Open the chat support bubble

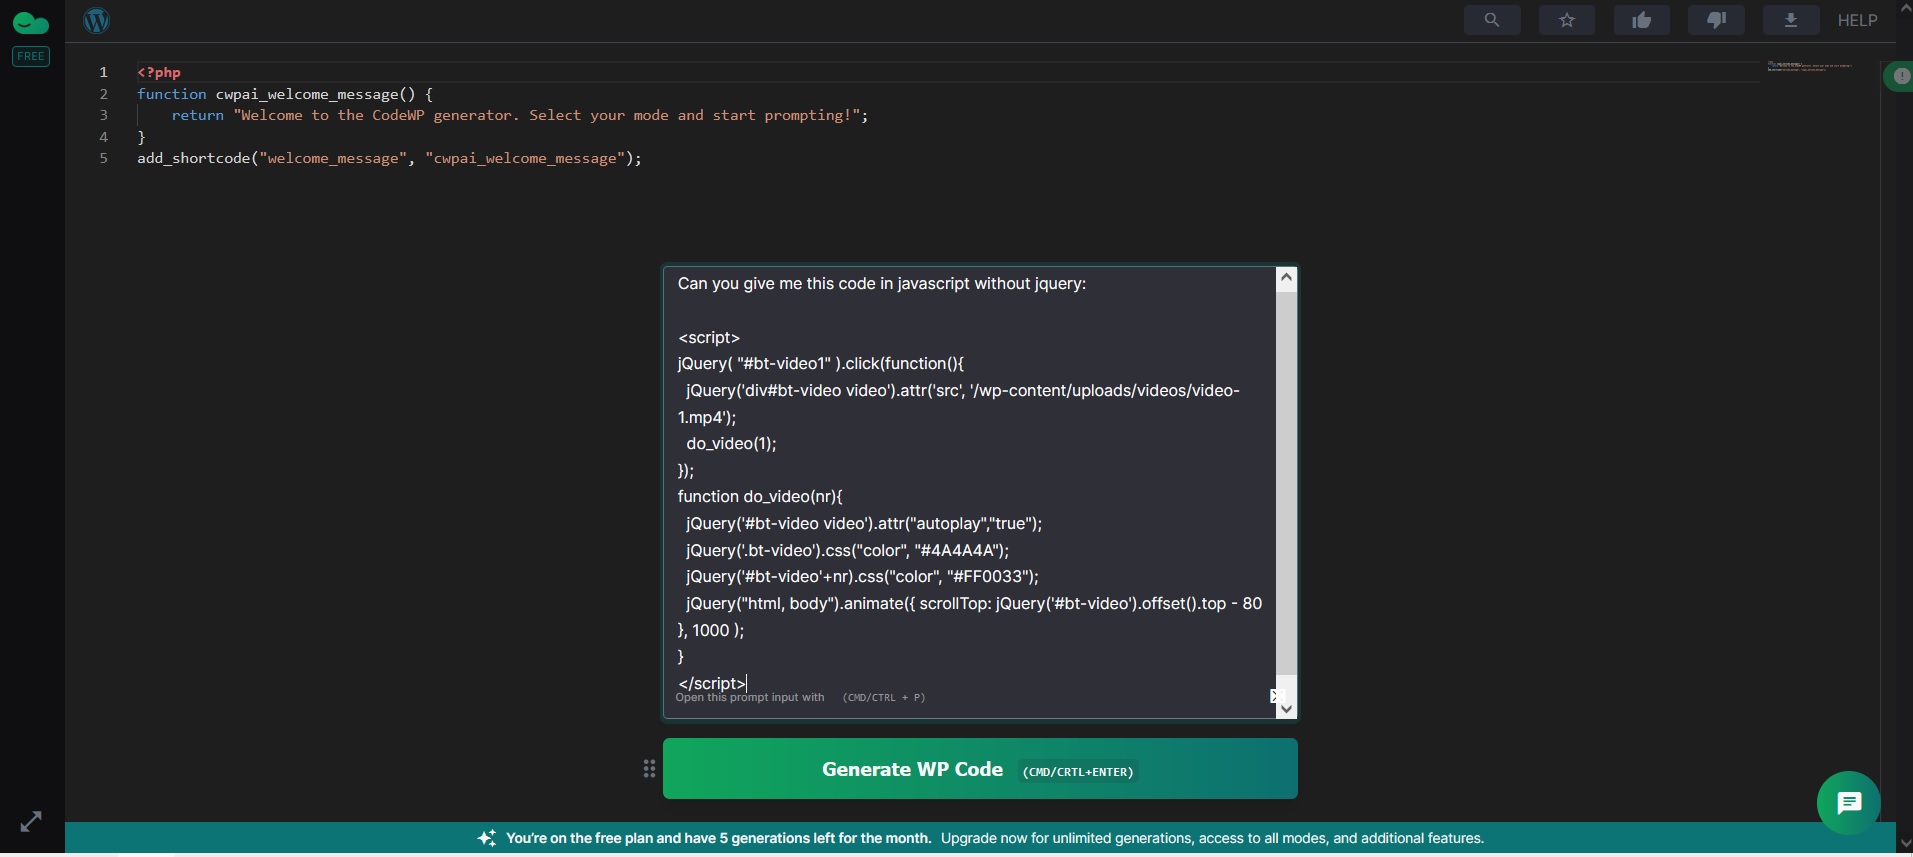pyautogui.click(x=1849, y=803)
